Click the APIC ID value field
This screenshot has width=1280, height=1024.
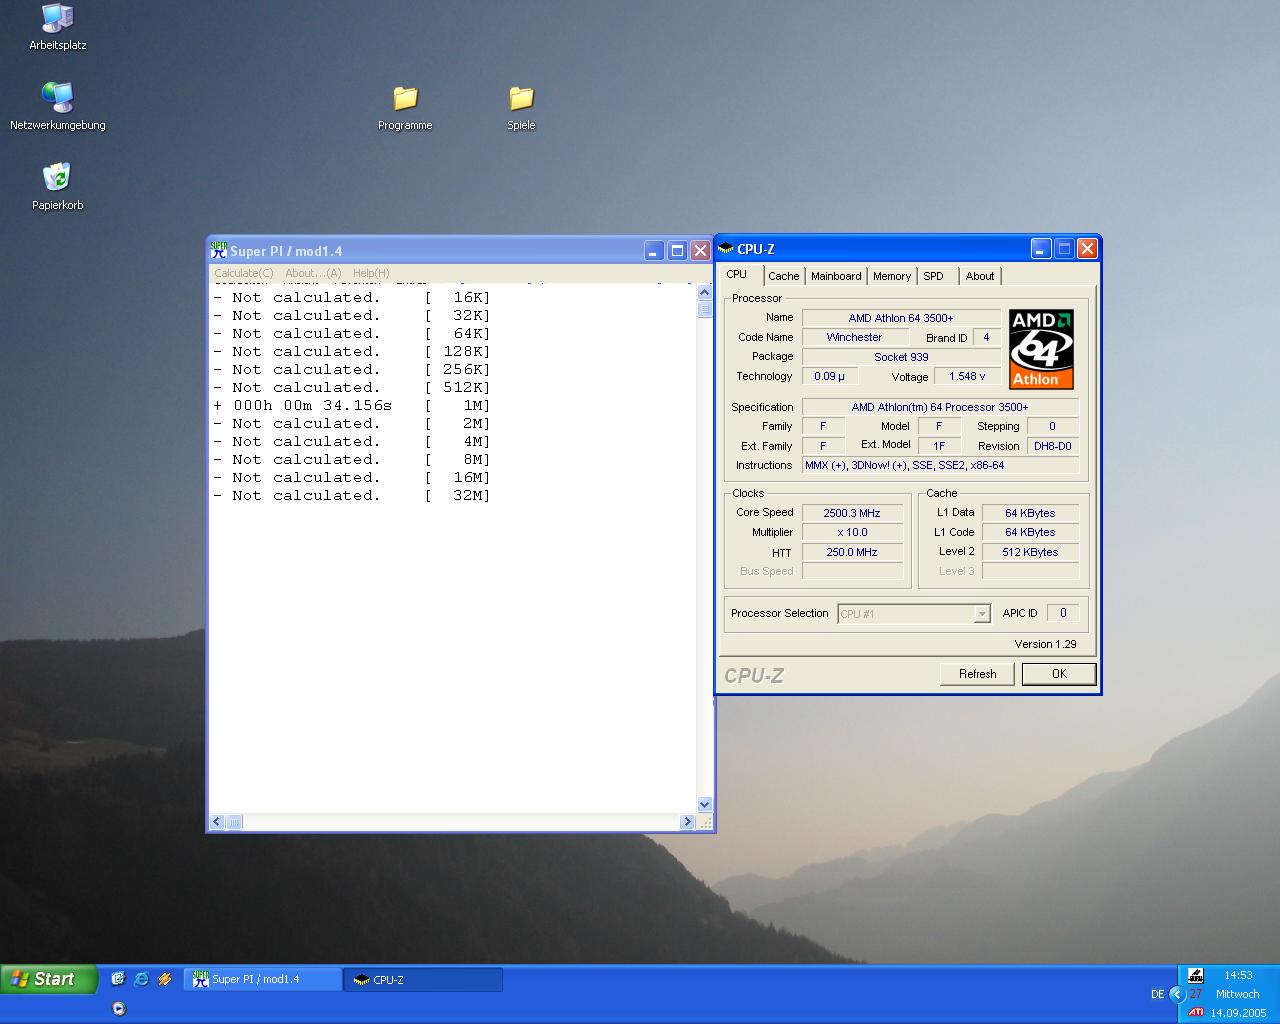(x=1063, y=613)
